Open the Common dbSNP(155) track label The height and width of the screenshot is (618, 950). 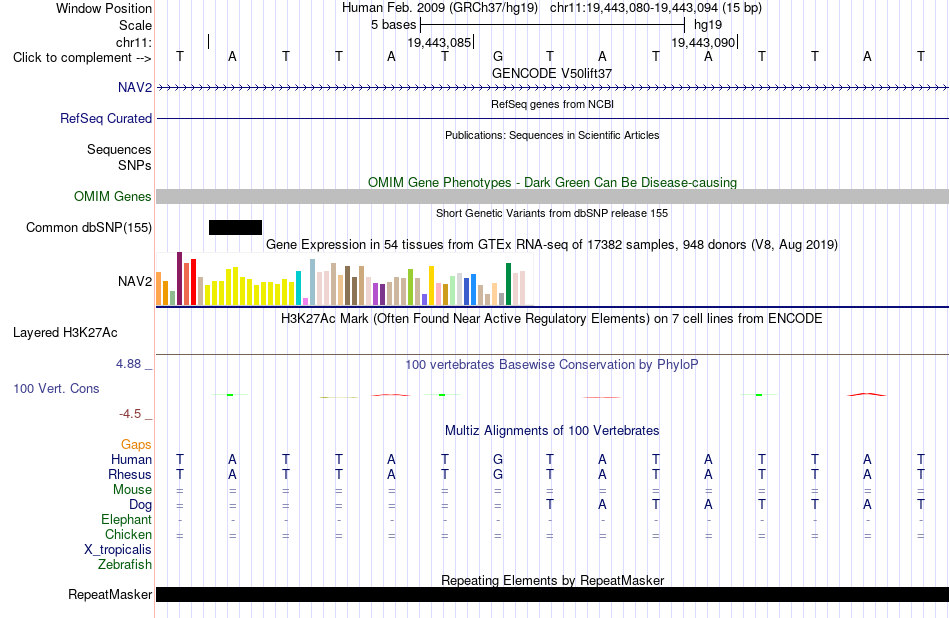tap(88, 227)
